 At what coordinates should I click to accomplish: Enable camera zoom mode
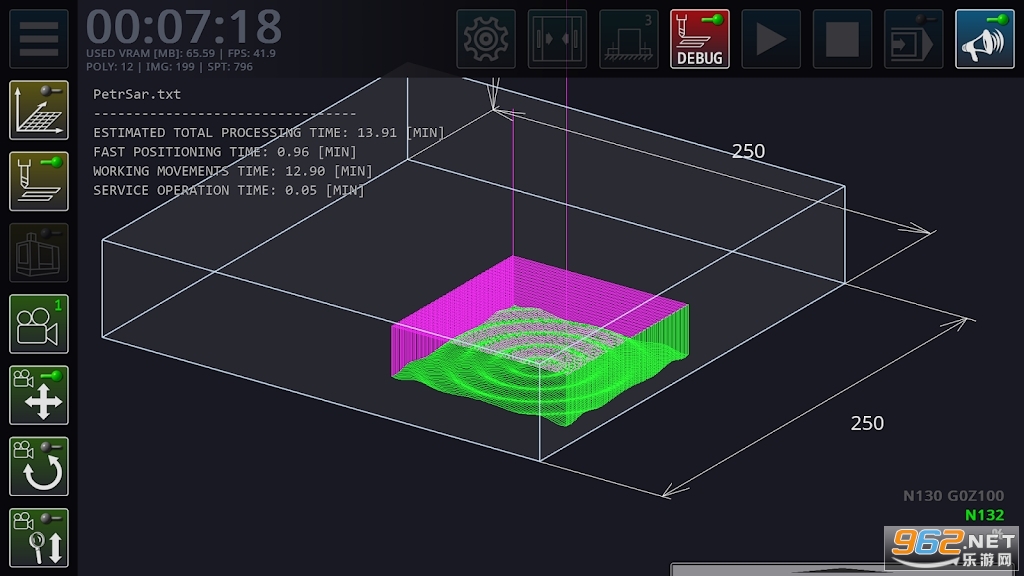coord(39,537)
